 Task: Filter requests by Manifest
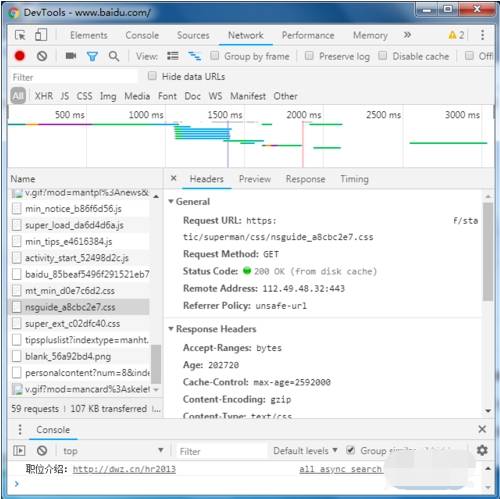pos(248,96)
